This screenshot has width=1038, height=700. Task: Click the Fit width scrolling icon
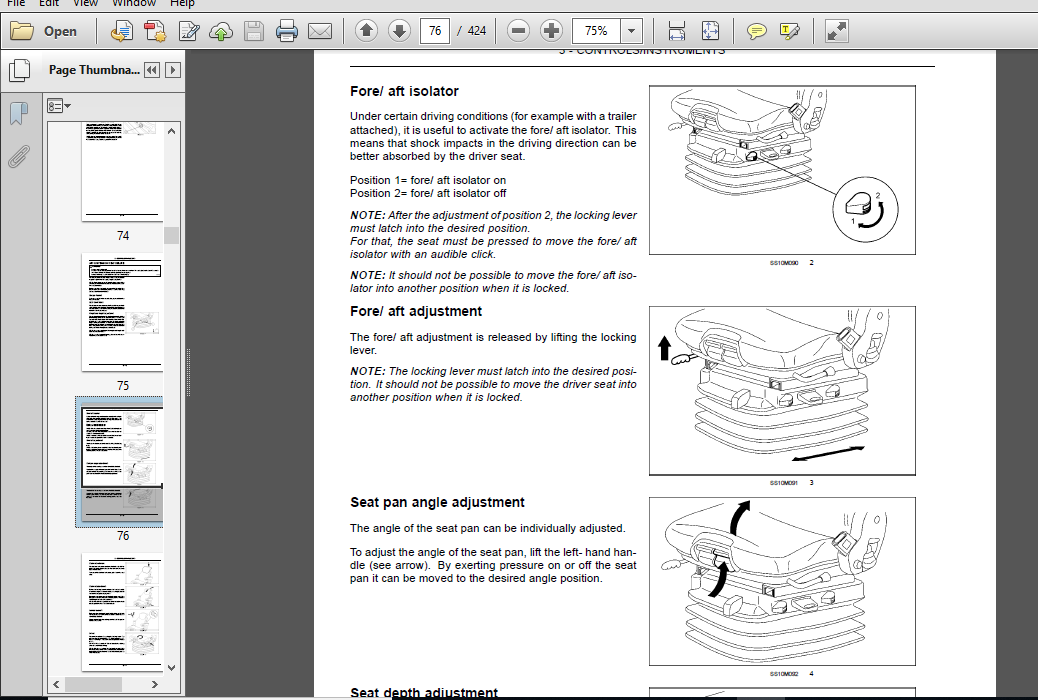pos(677,31)
